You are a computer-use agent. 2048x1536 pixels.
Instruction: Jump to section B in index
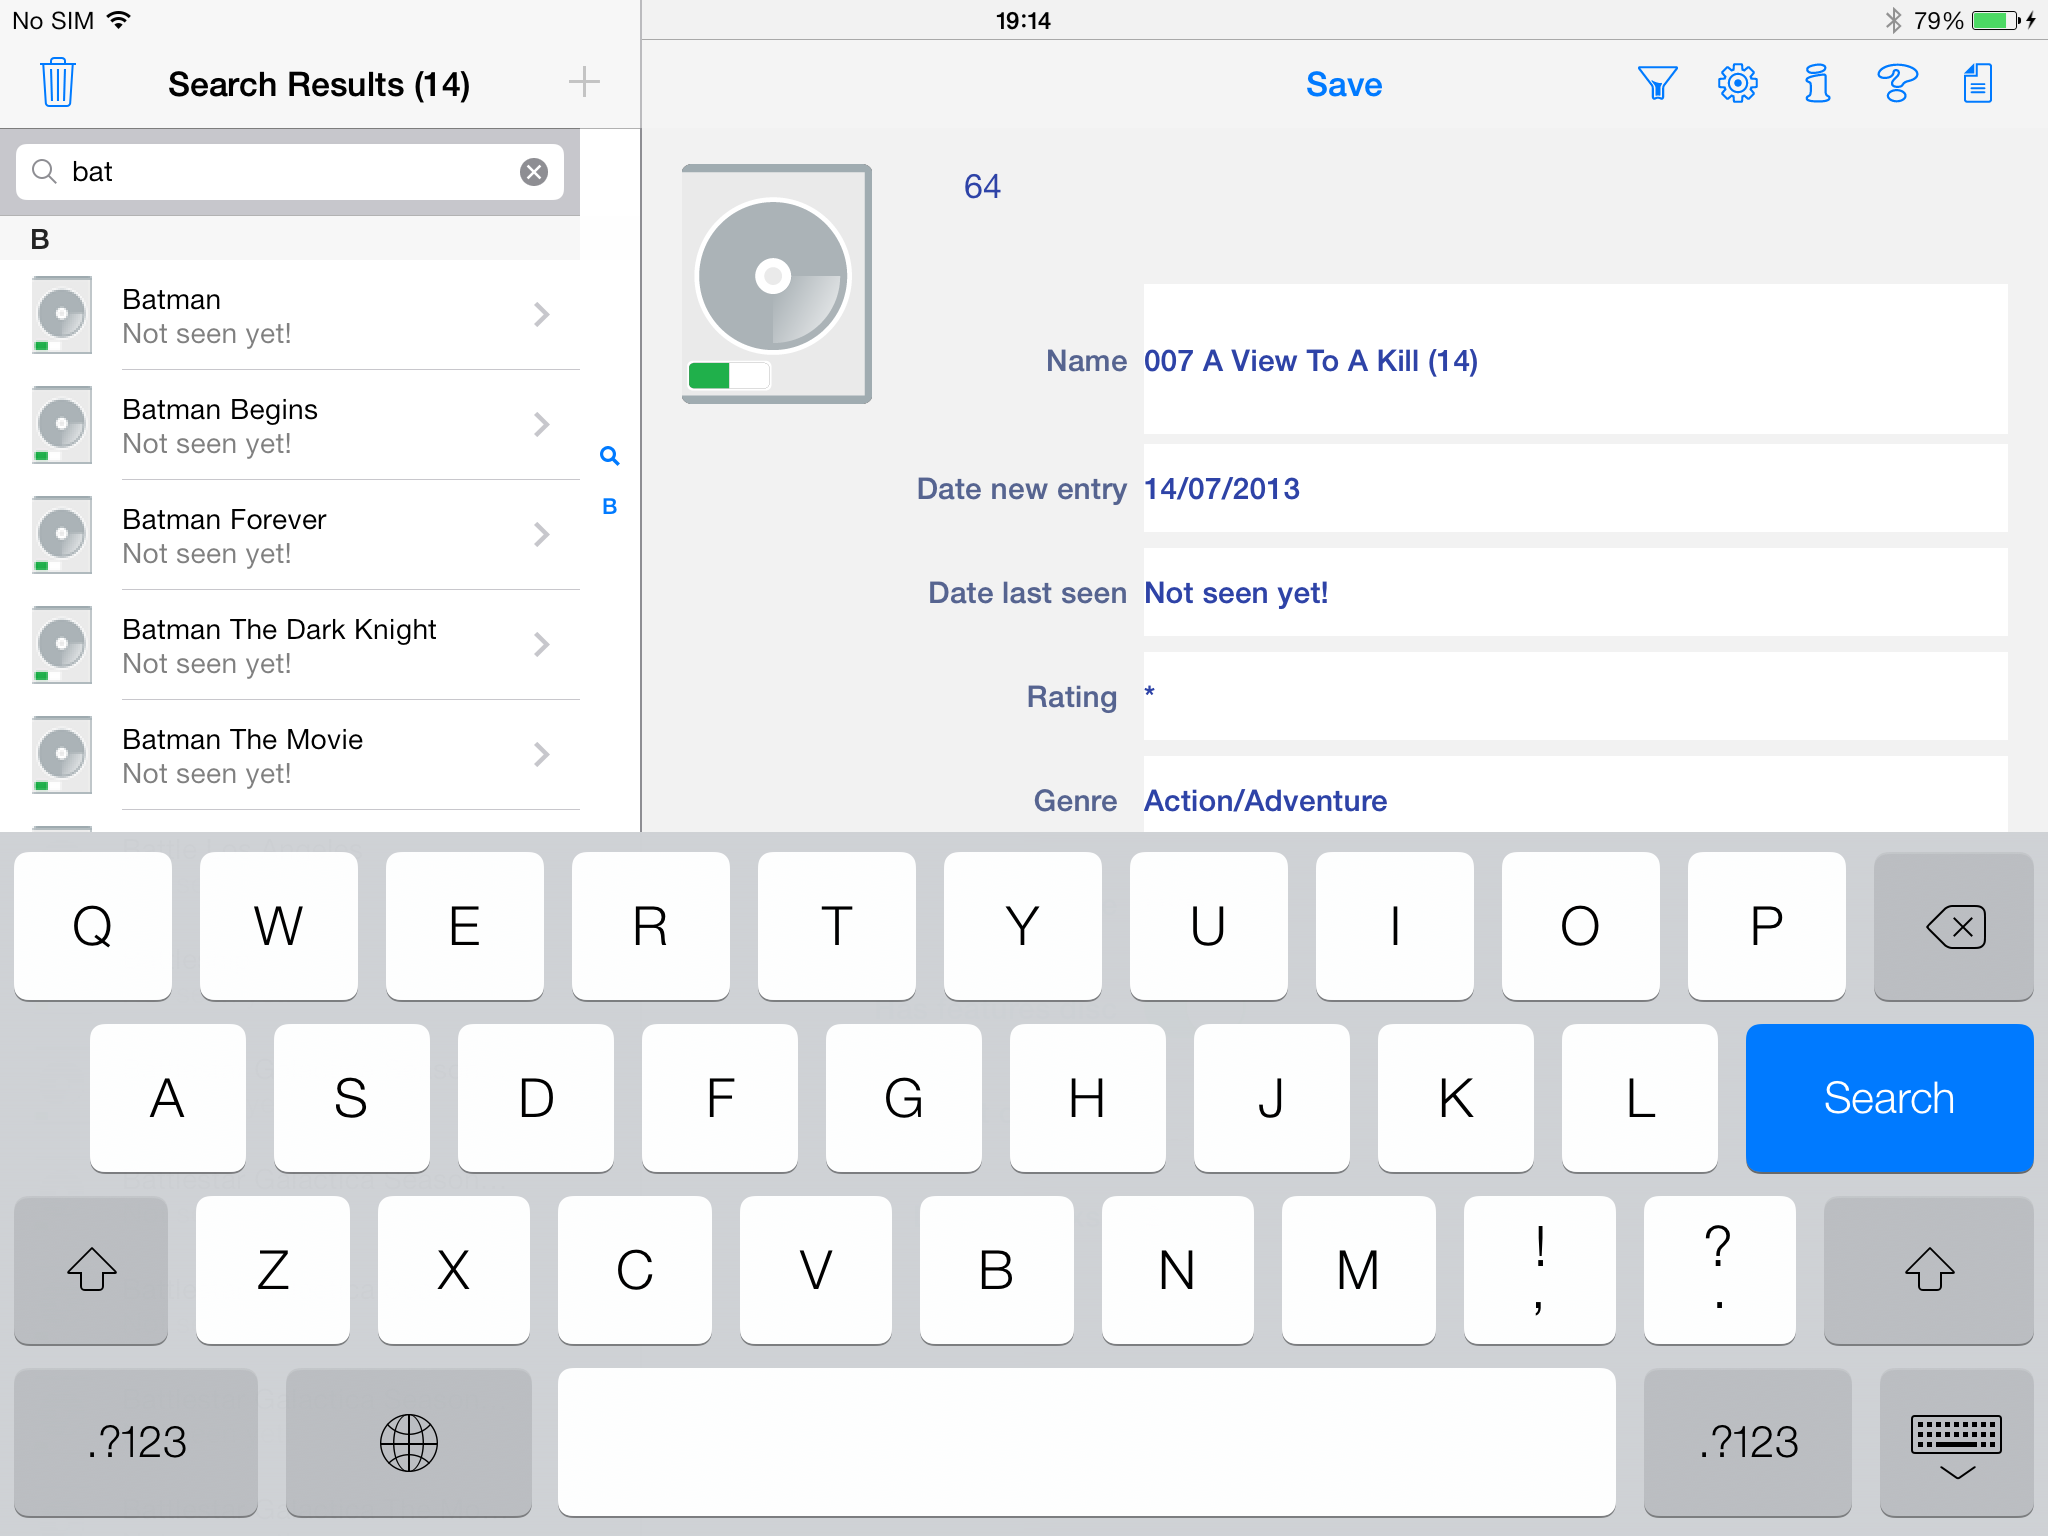coord(609,507)
